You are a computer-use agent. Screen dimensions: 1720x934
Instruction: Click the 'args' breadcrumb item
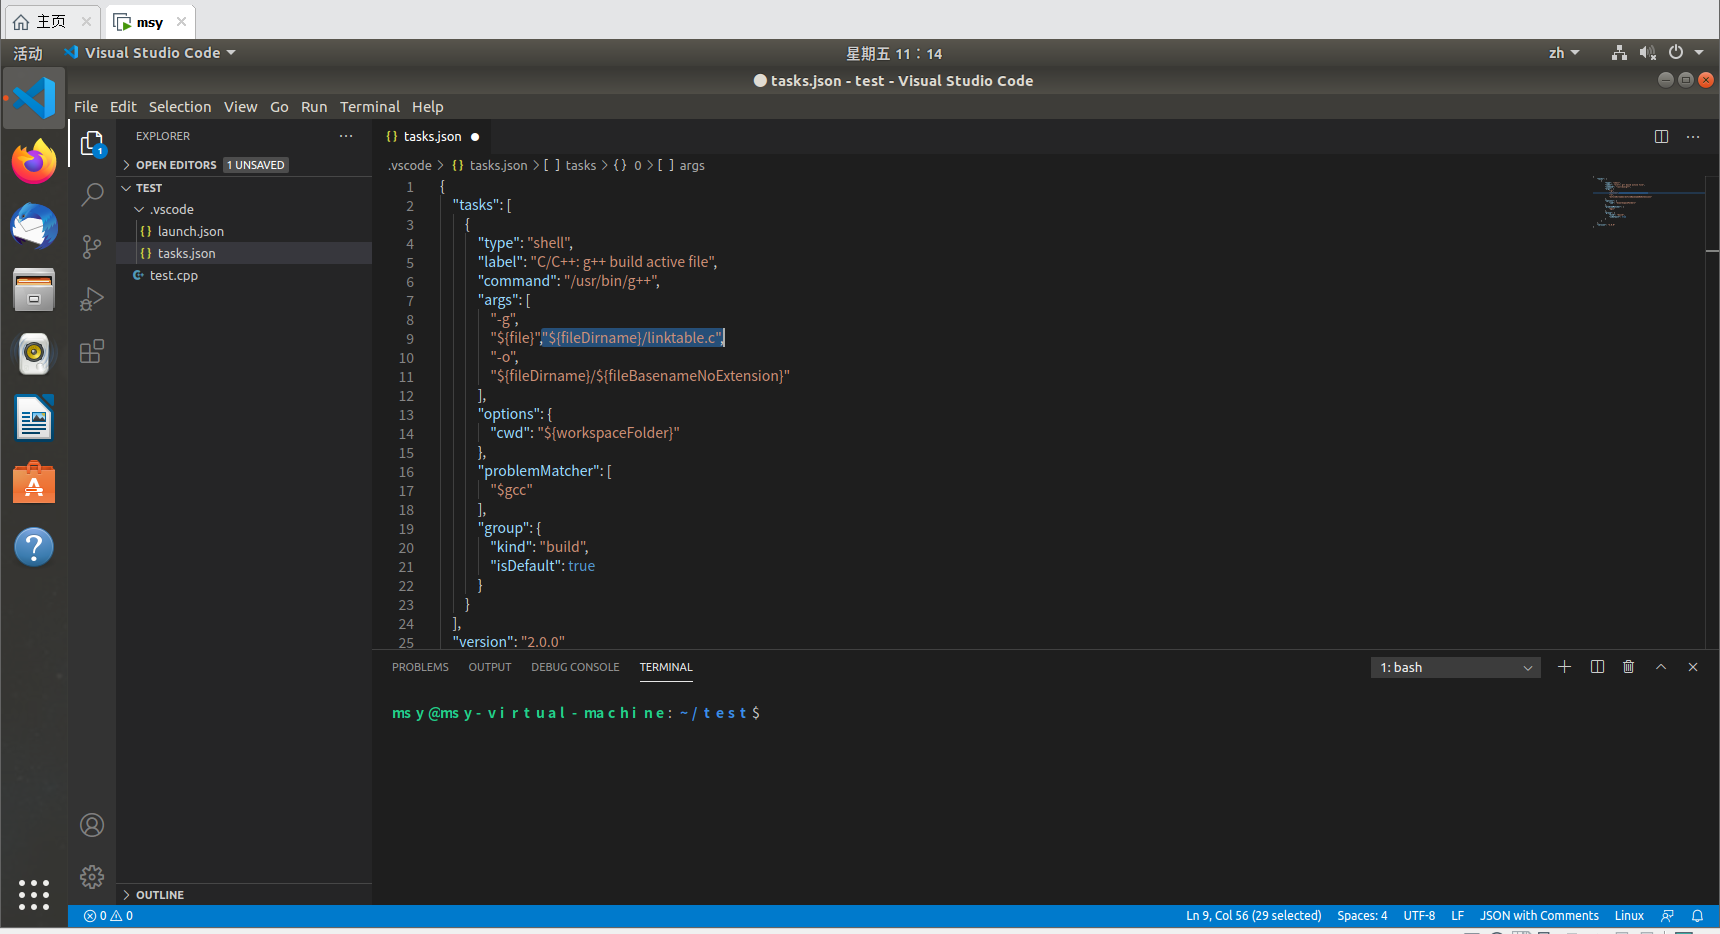pos(682,166)
